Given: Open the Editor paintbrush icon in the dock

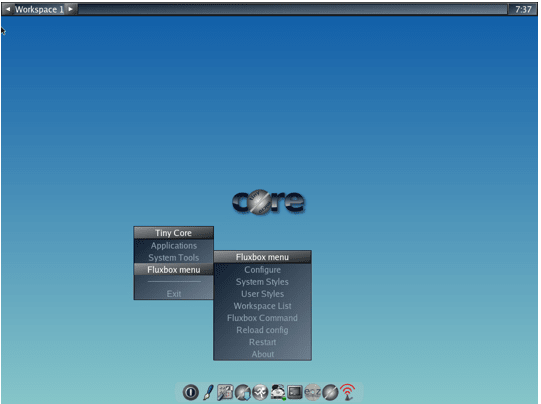Looking at the screenshot, I should [208, 392].
